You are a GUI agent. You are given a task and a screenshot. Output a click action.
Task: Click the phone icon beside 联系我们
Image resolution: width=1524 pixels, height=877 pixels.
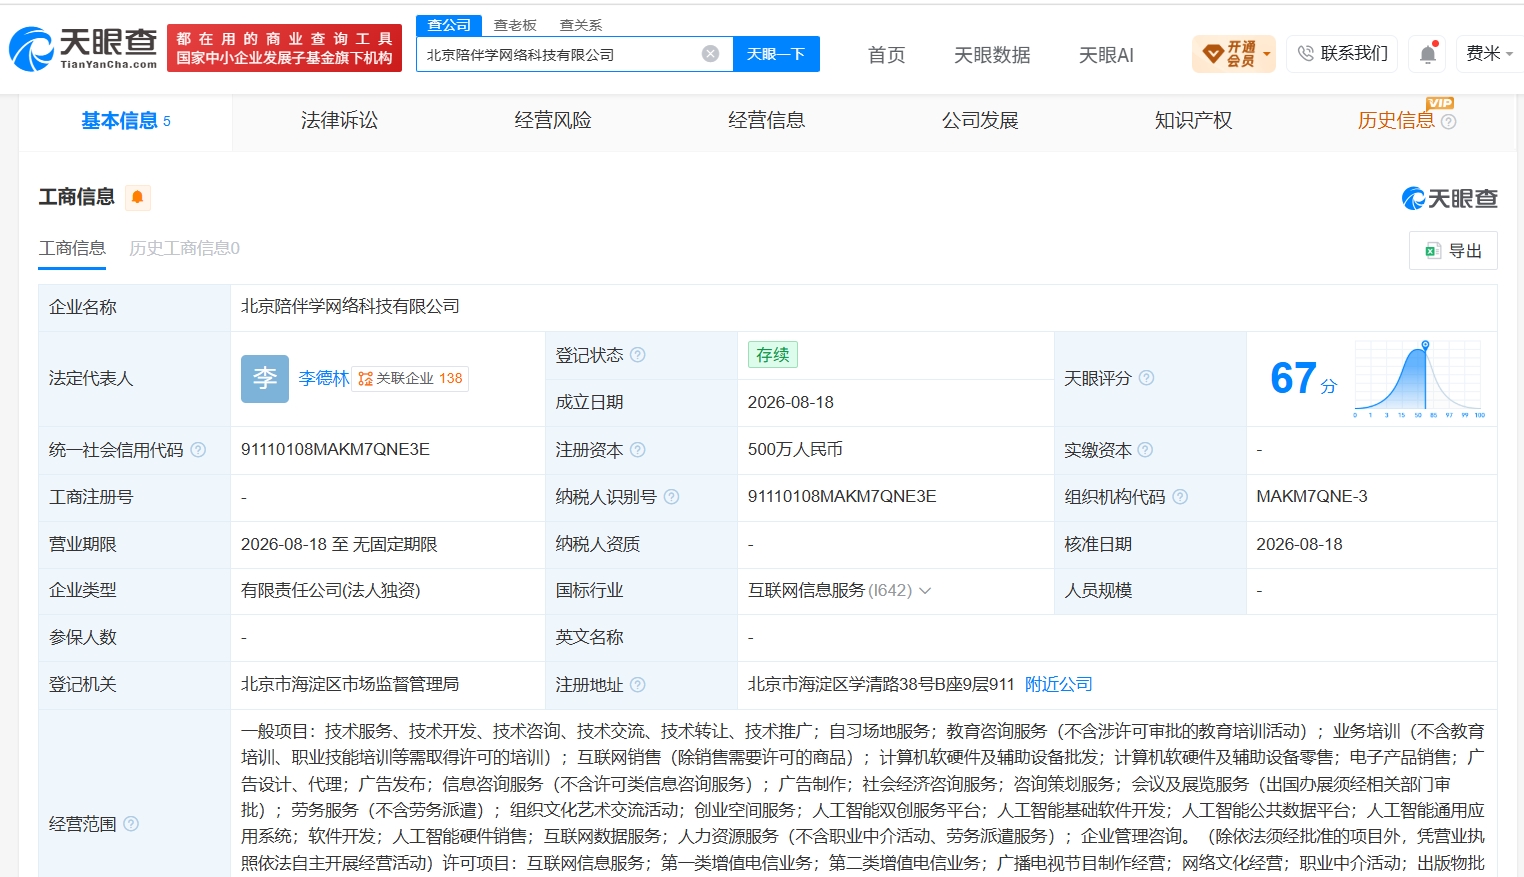[1306, 53]
